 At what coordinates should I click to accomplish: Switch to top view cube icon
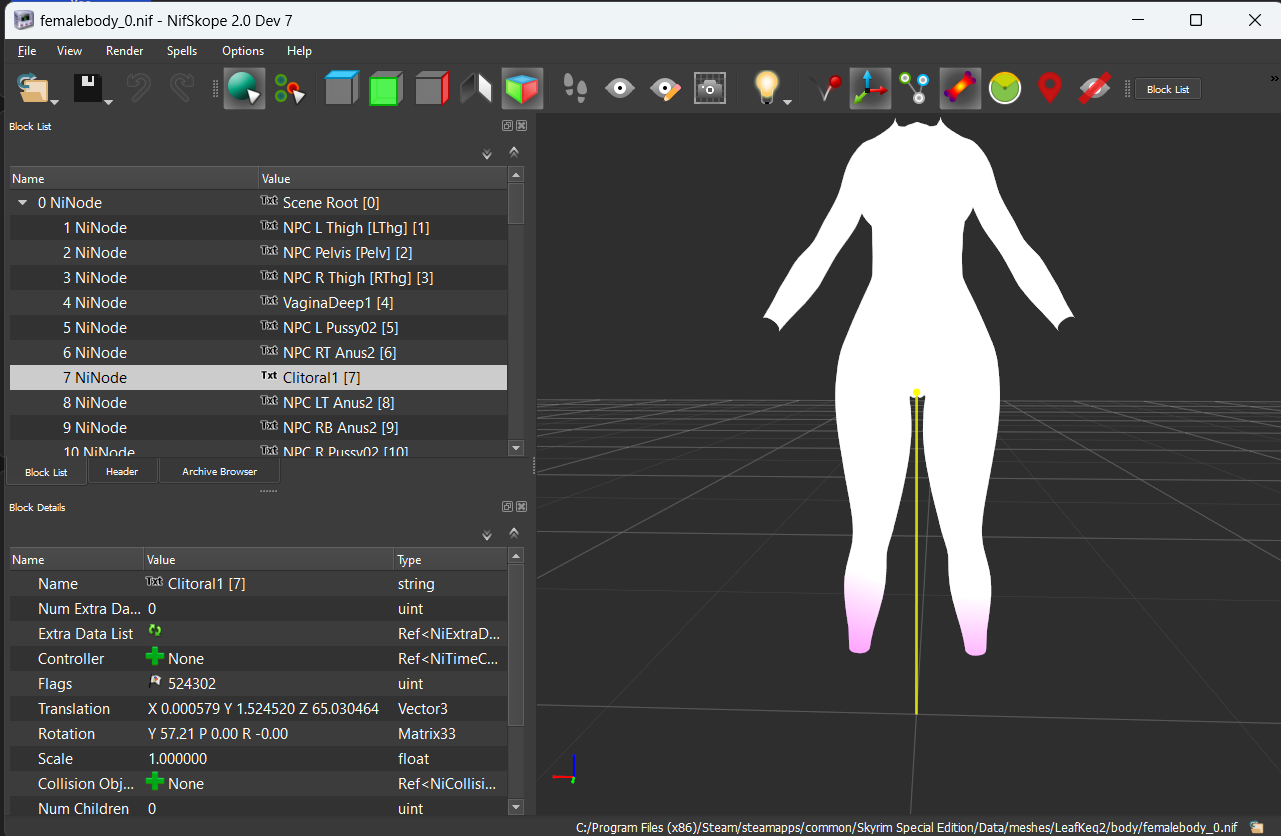click(x=341, y=89)
